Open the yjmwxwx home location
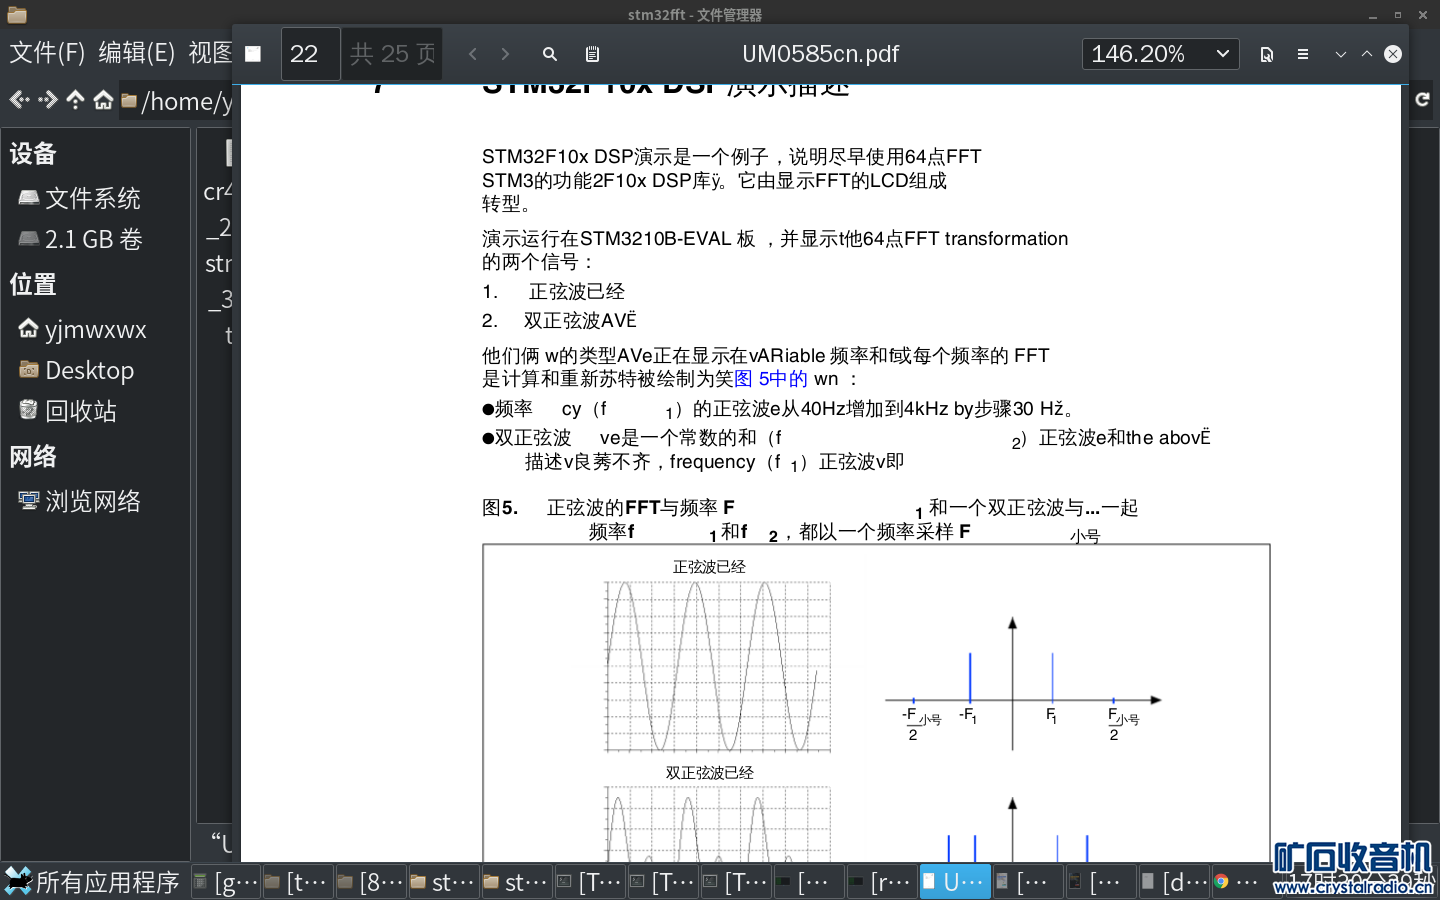Image resolution: width=1440 pixels, height=900 pixels. [95, 329]
